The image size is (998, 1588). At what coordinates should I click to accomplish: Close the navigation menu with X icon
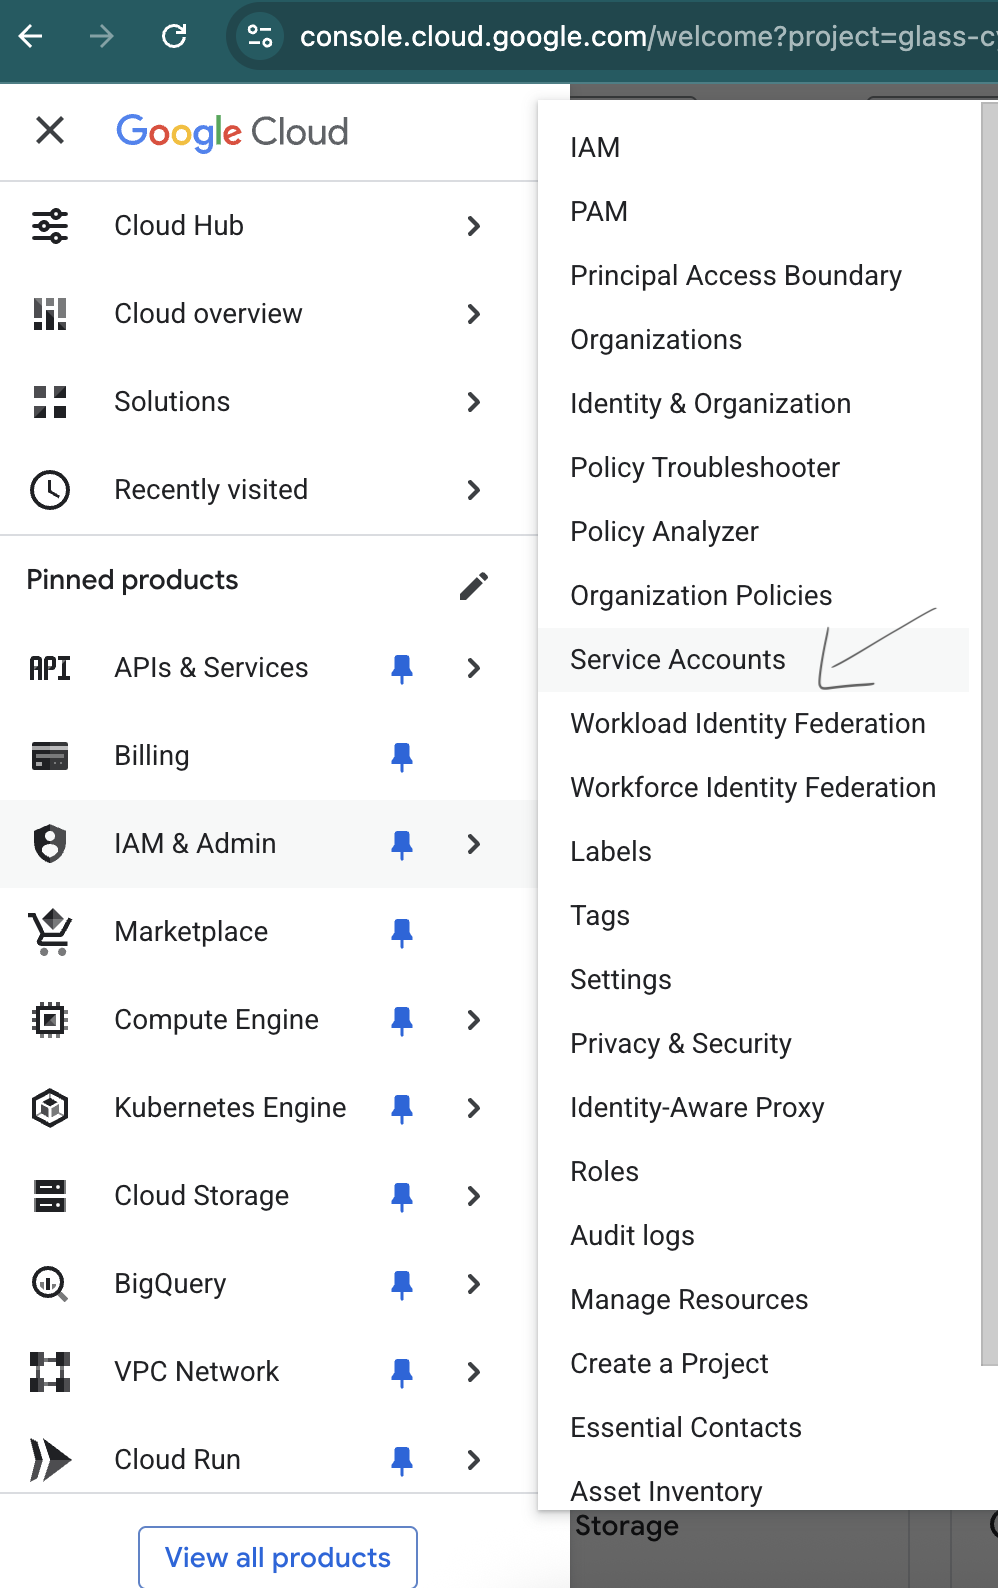pos(50,130)
